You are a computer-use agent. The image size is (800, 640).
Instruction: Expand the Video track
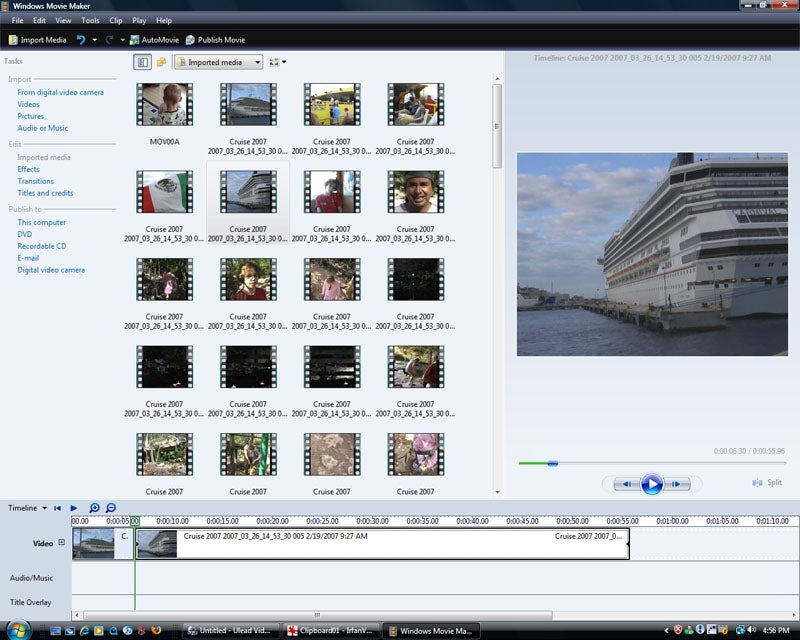[62, 543]
